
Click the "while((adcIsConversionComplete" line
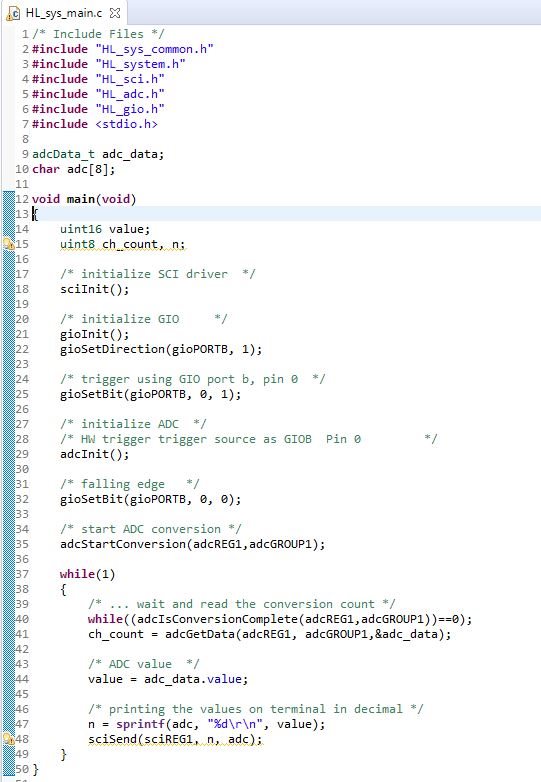click(x=280, y=619)
